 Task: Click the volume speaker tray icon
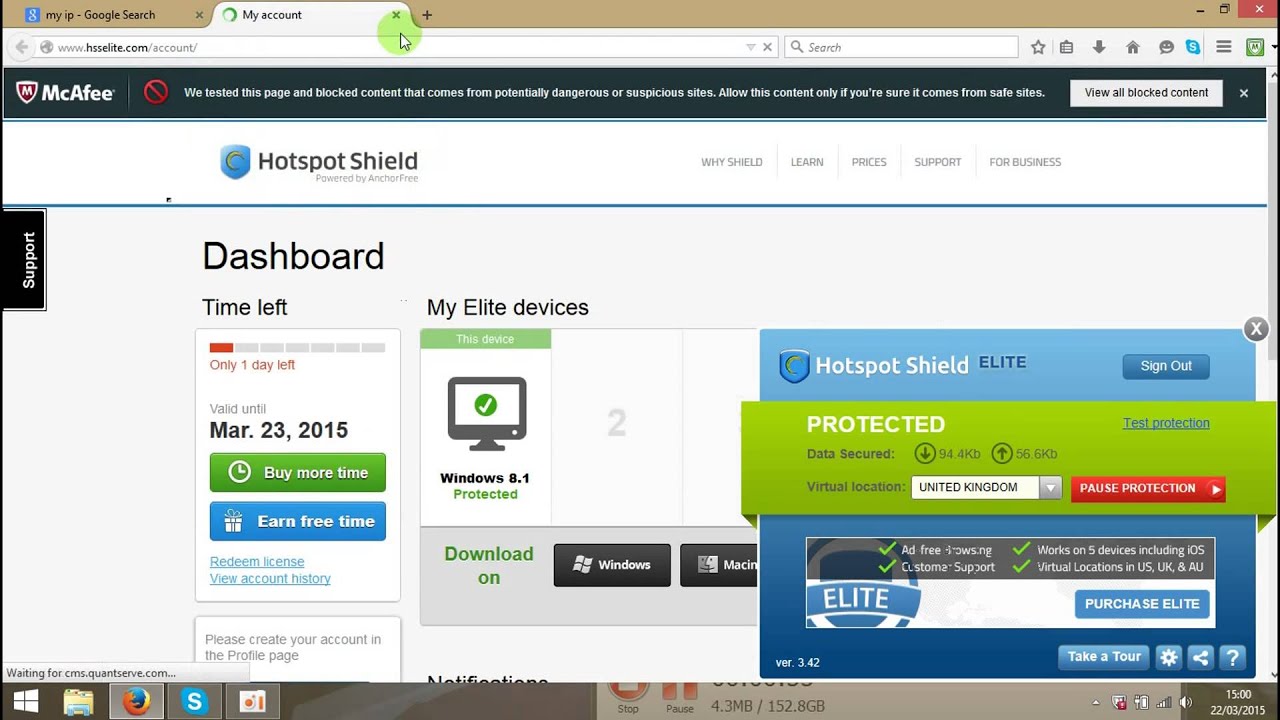pos(1186,702)
